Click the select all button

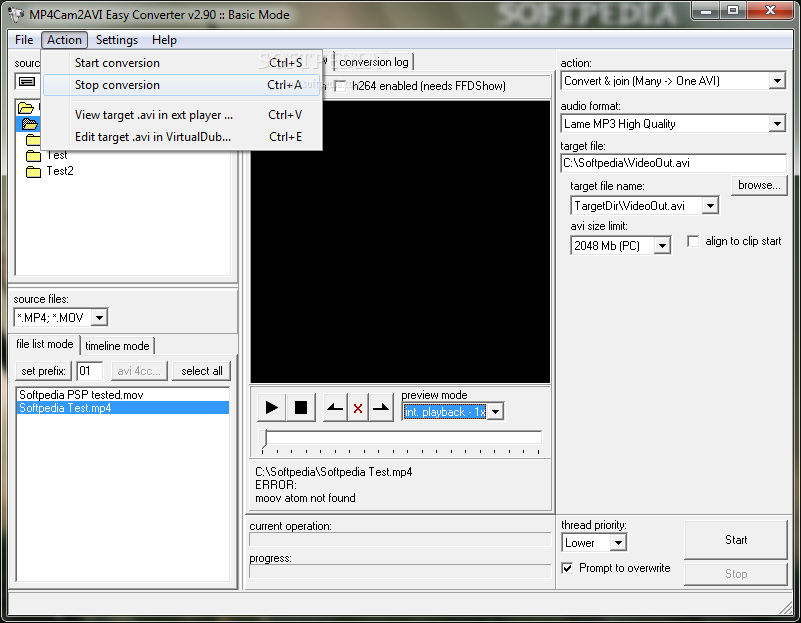coord(202,371)
